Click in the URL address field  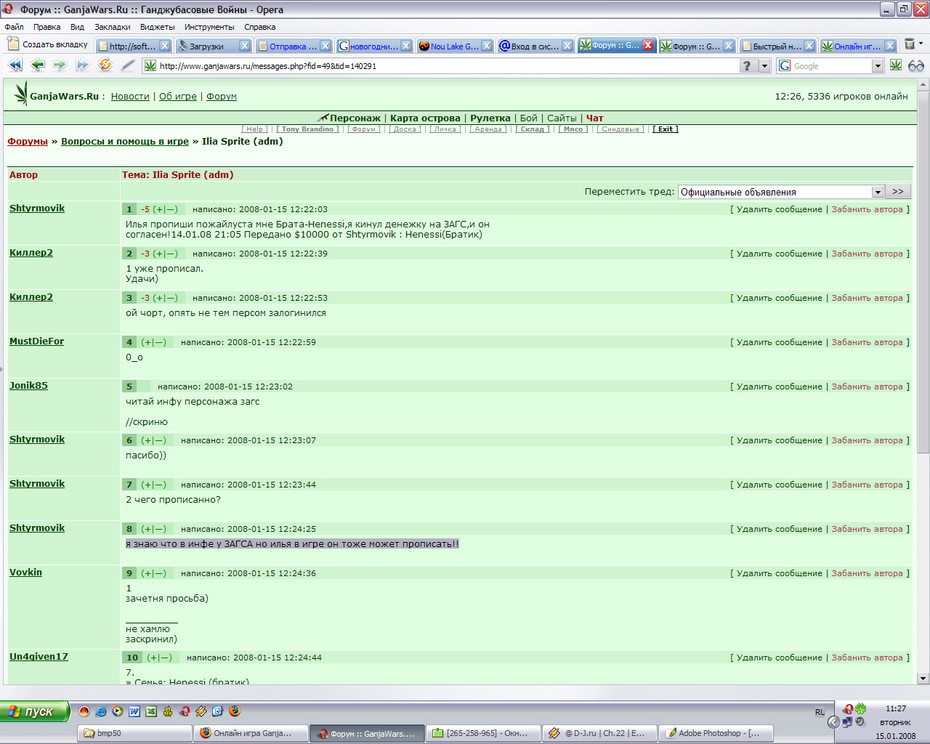[439, 66]
